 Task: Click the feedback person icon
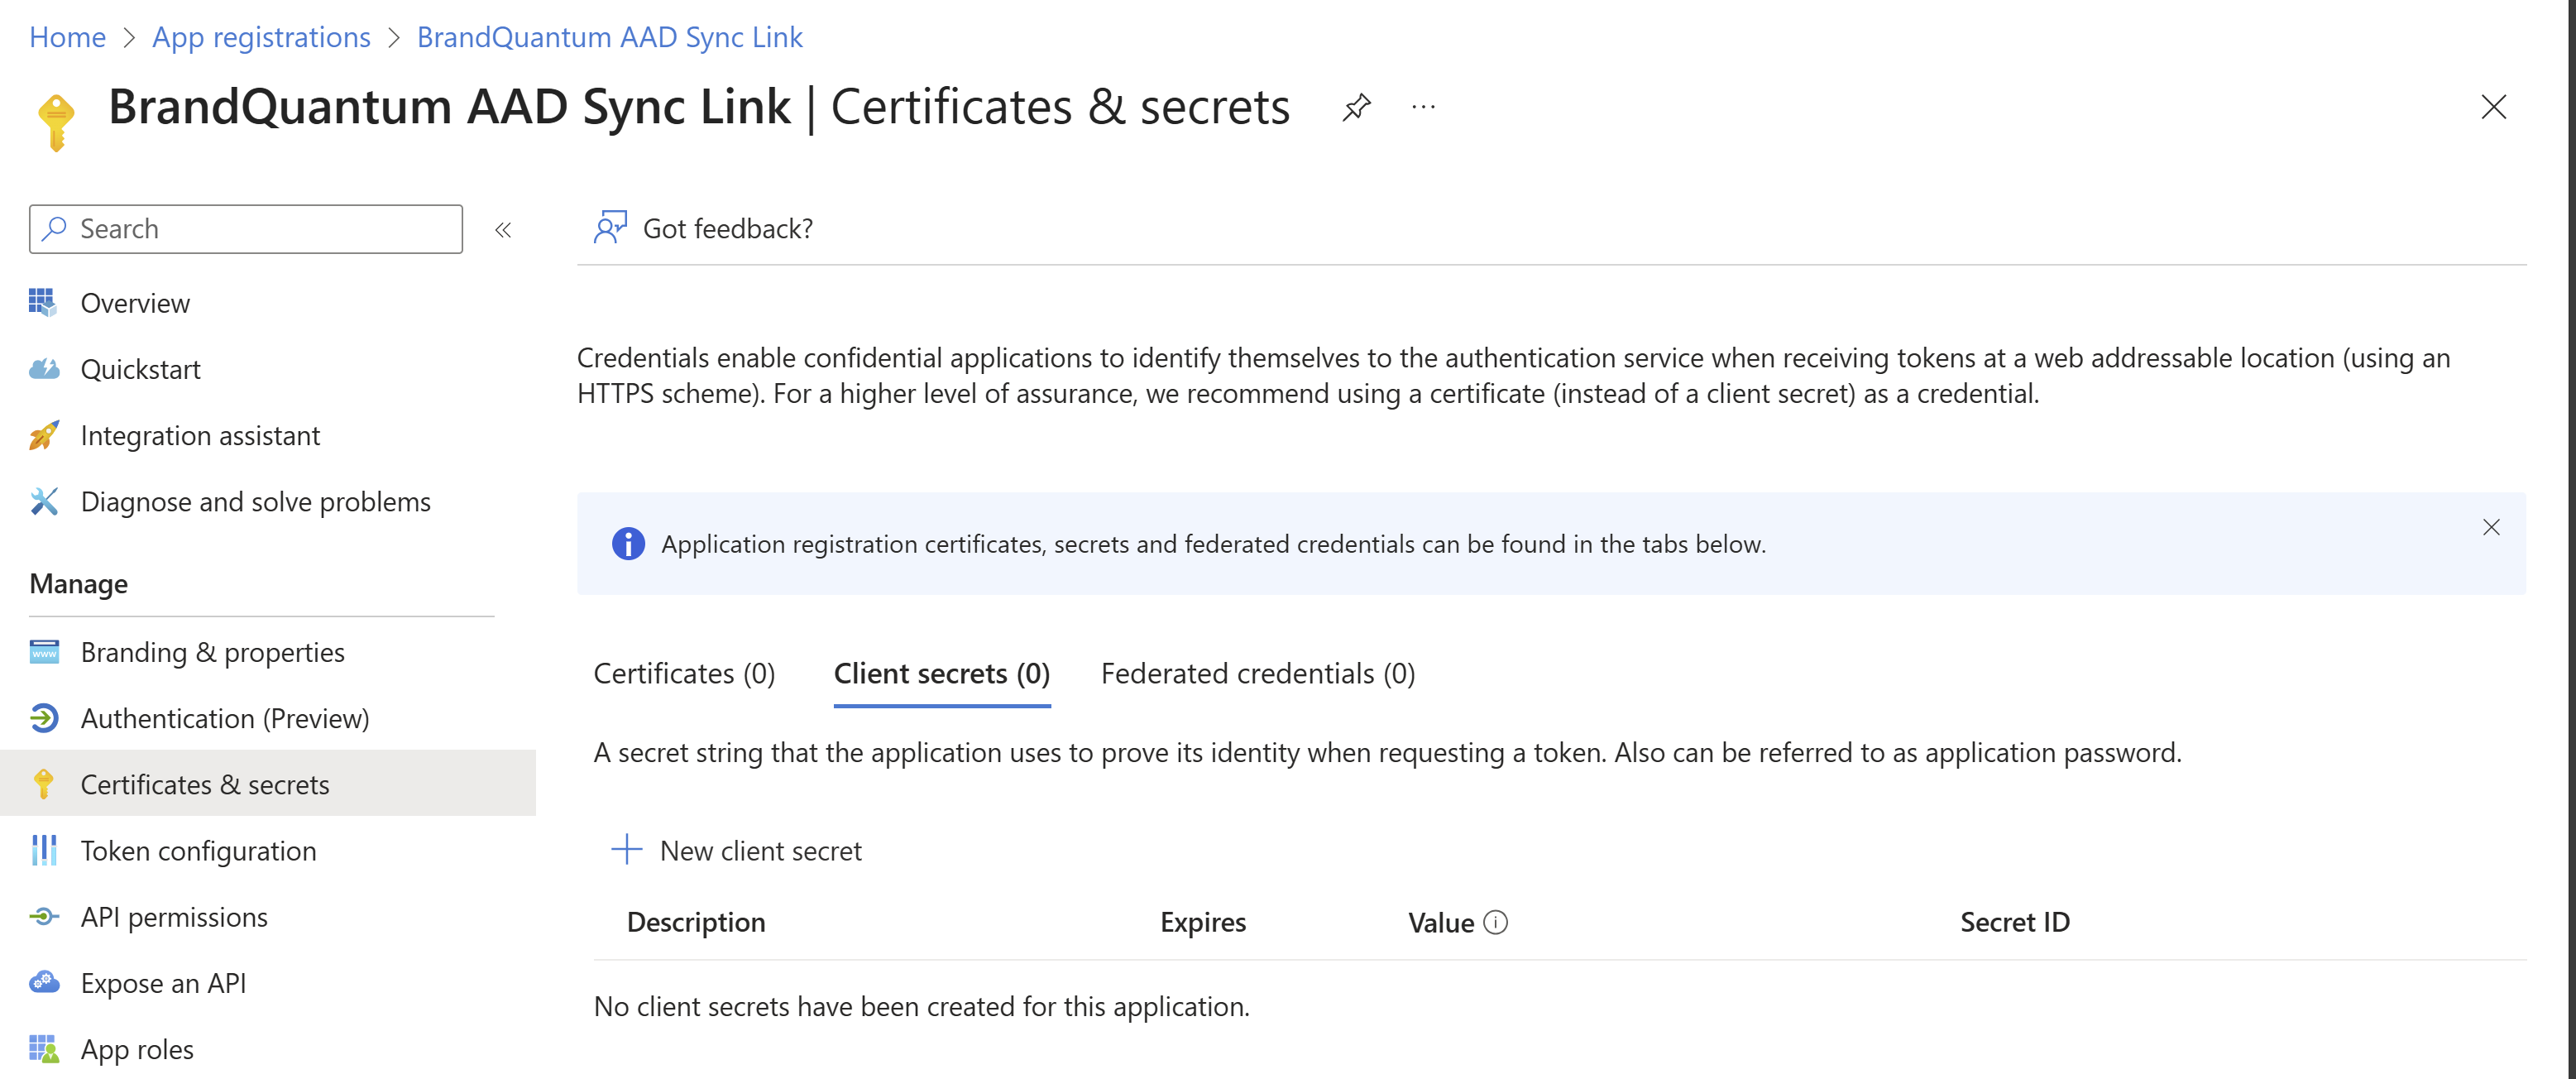point(610,228)
